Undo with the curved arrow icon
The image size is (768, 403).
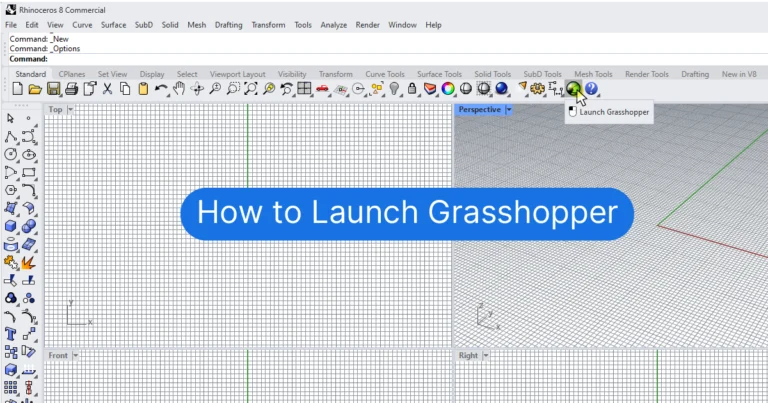[161, 89]
